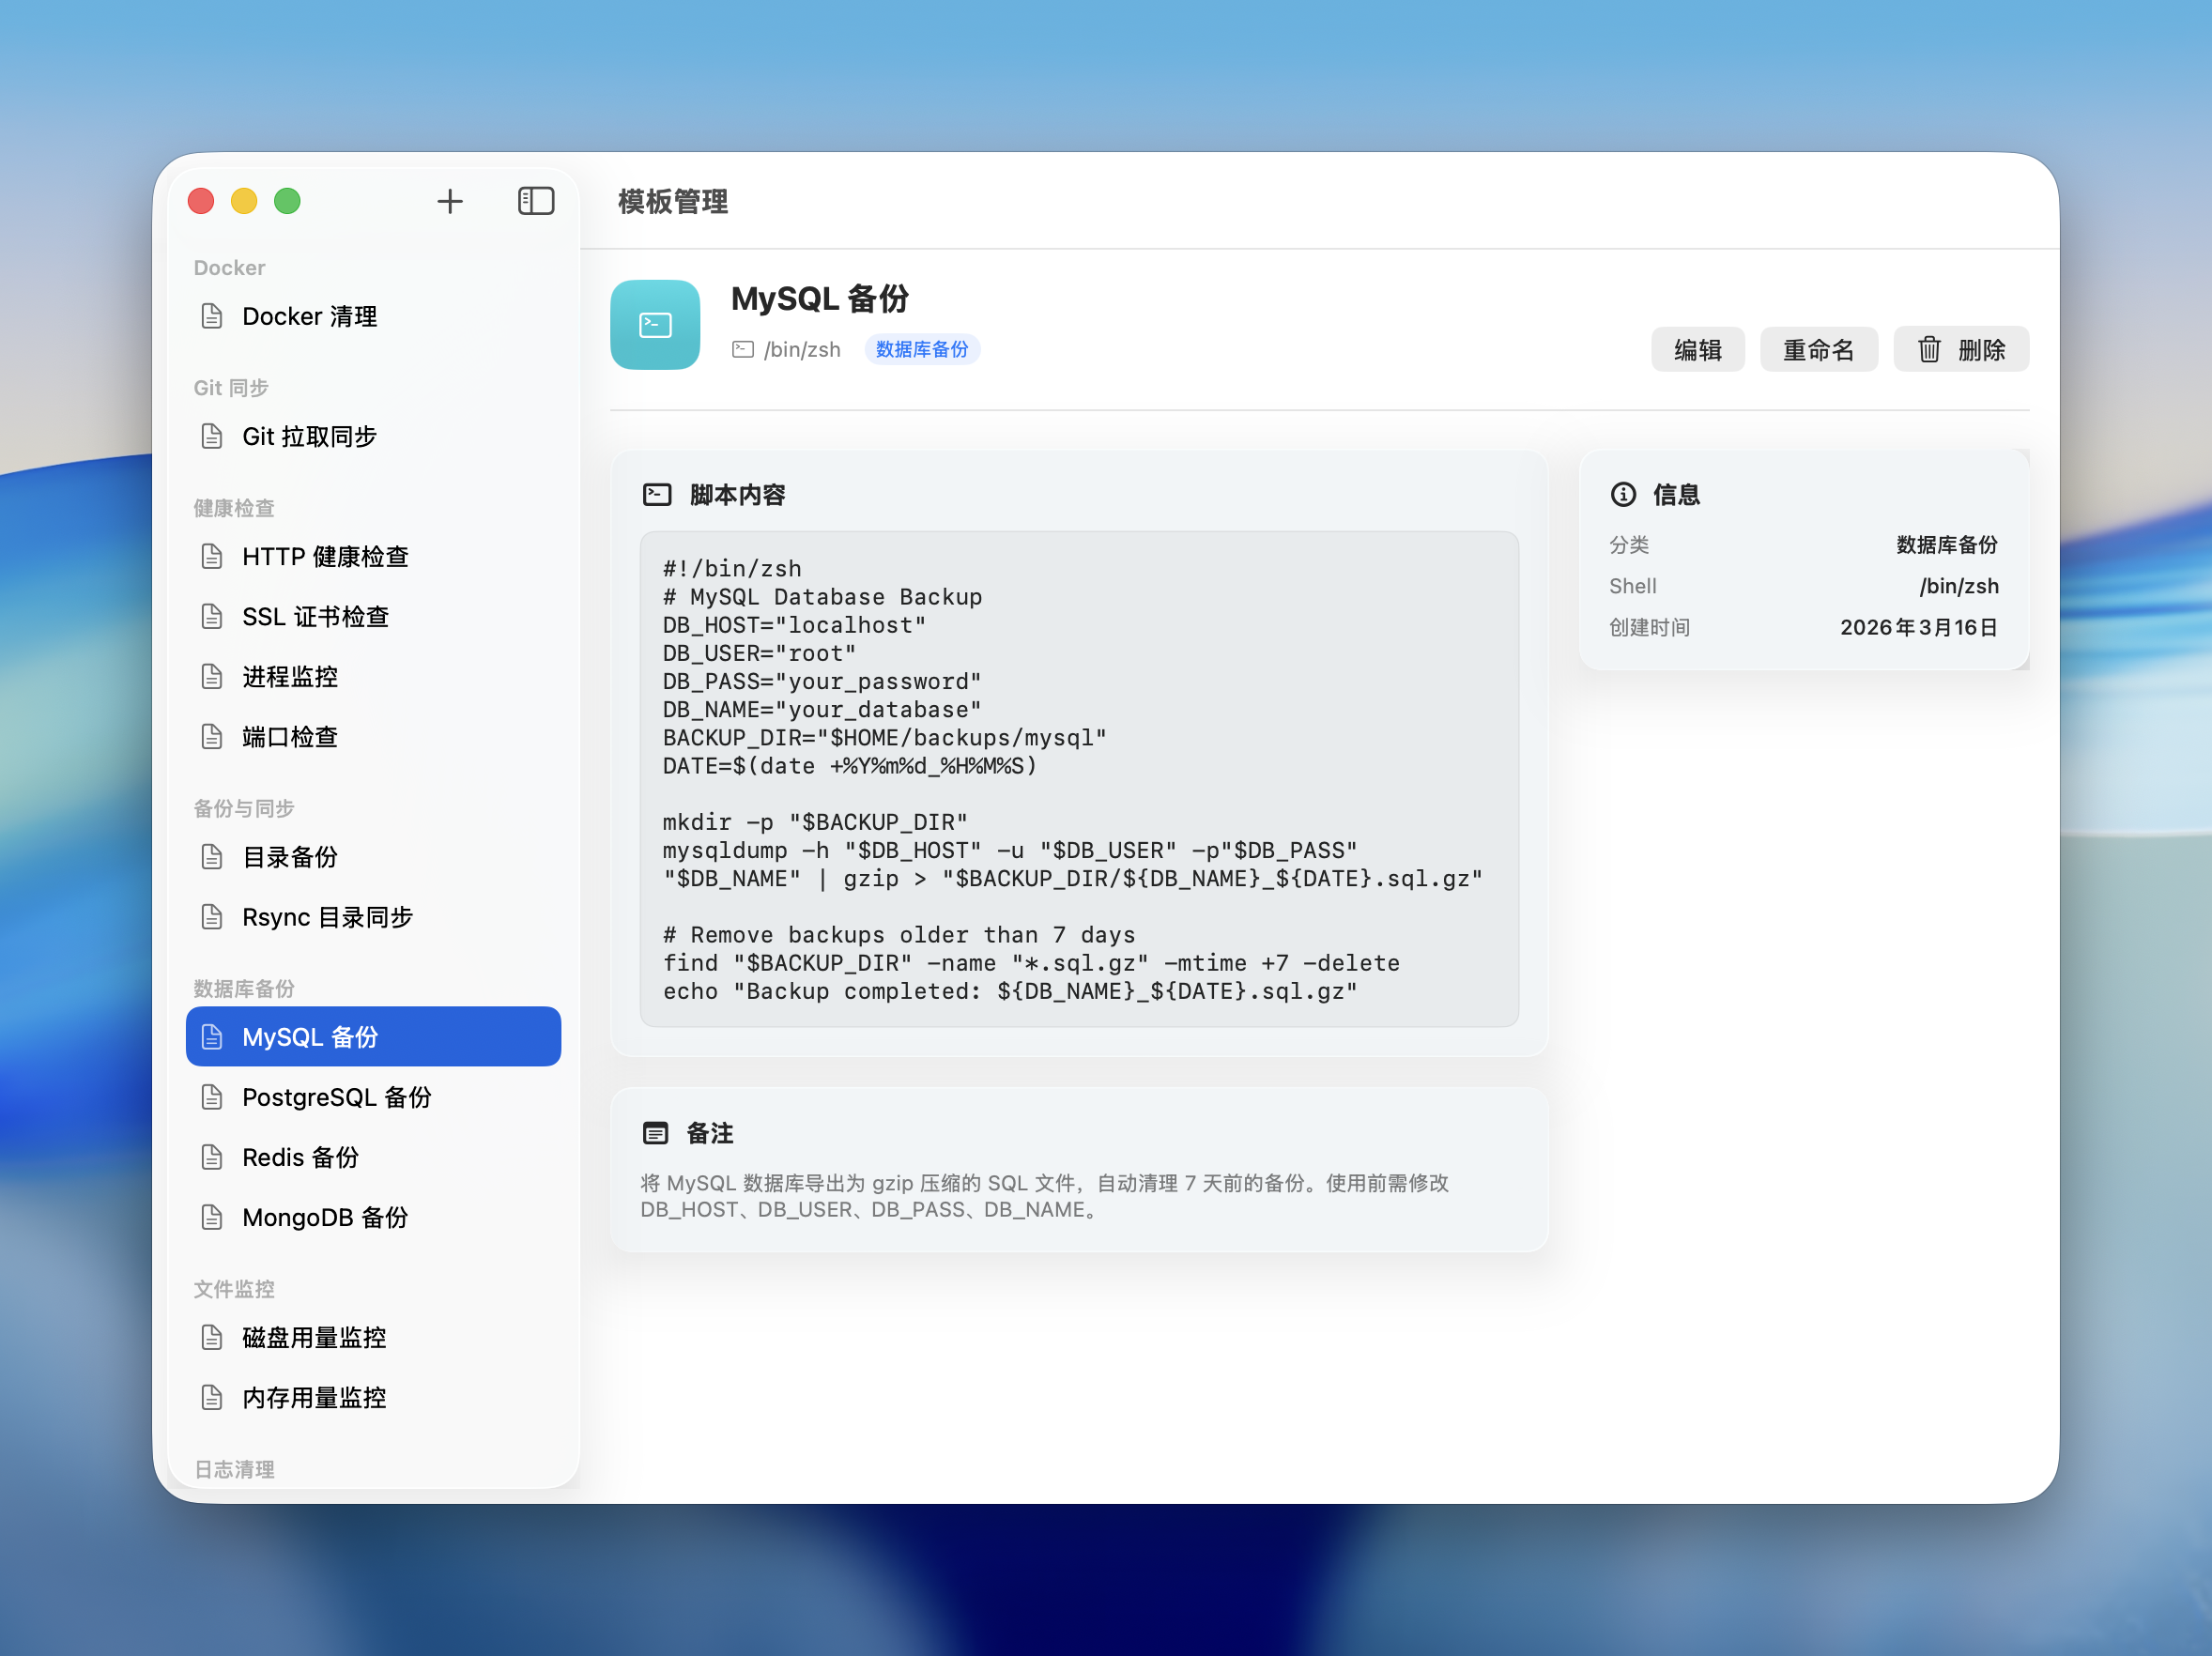Image resolution: width=2212 pixels, height=1656 pixels.
Task: Click the document icon beside MySQL 备份 in sidebar
Action: click(213, 1037)
